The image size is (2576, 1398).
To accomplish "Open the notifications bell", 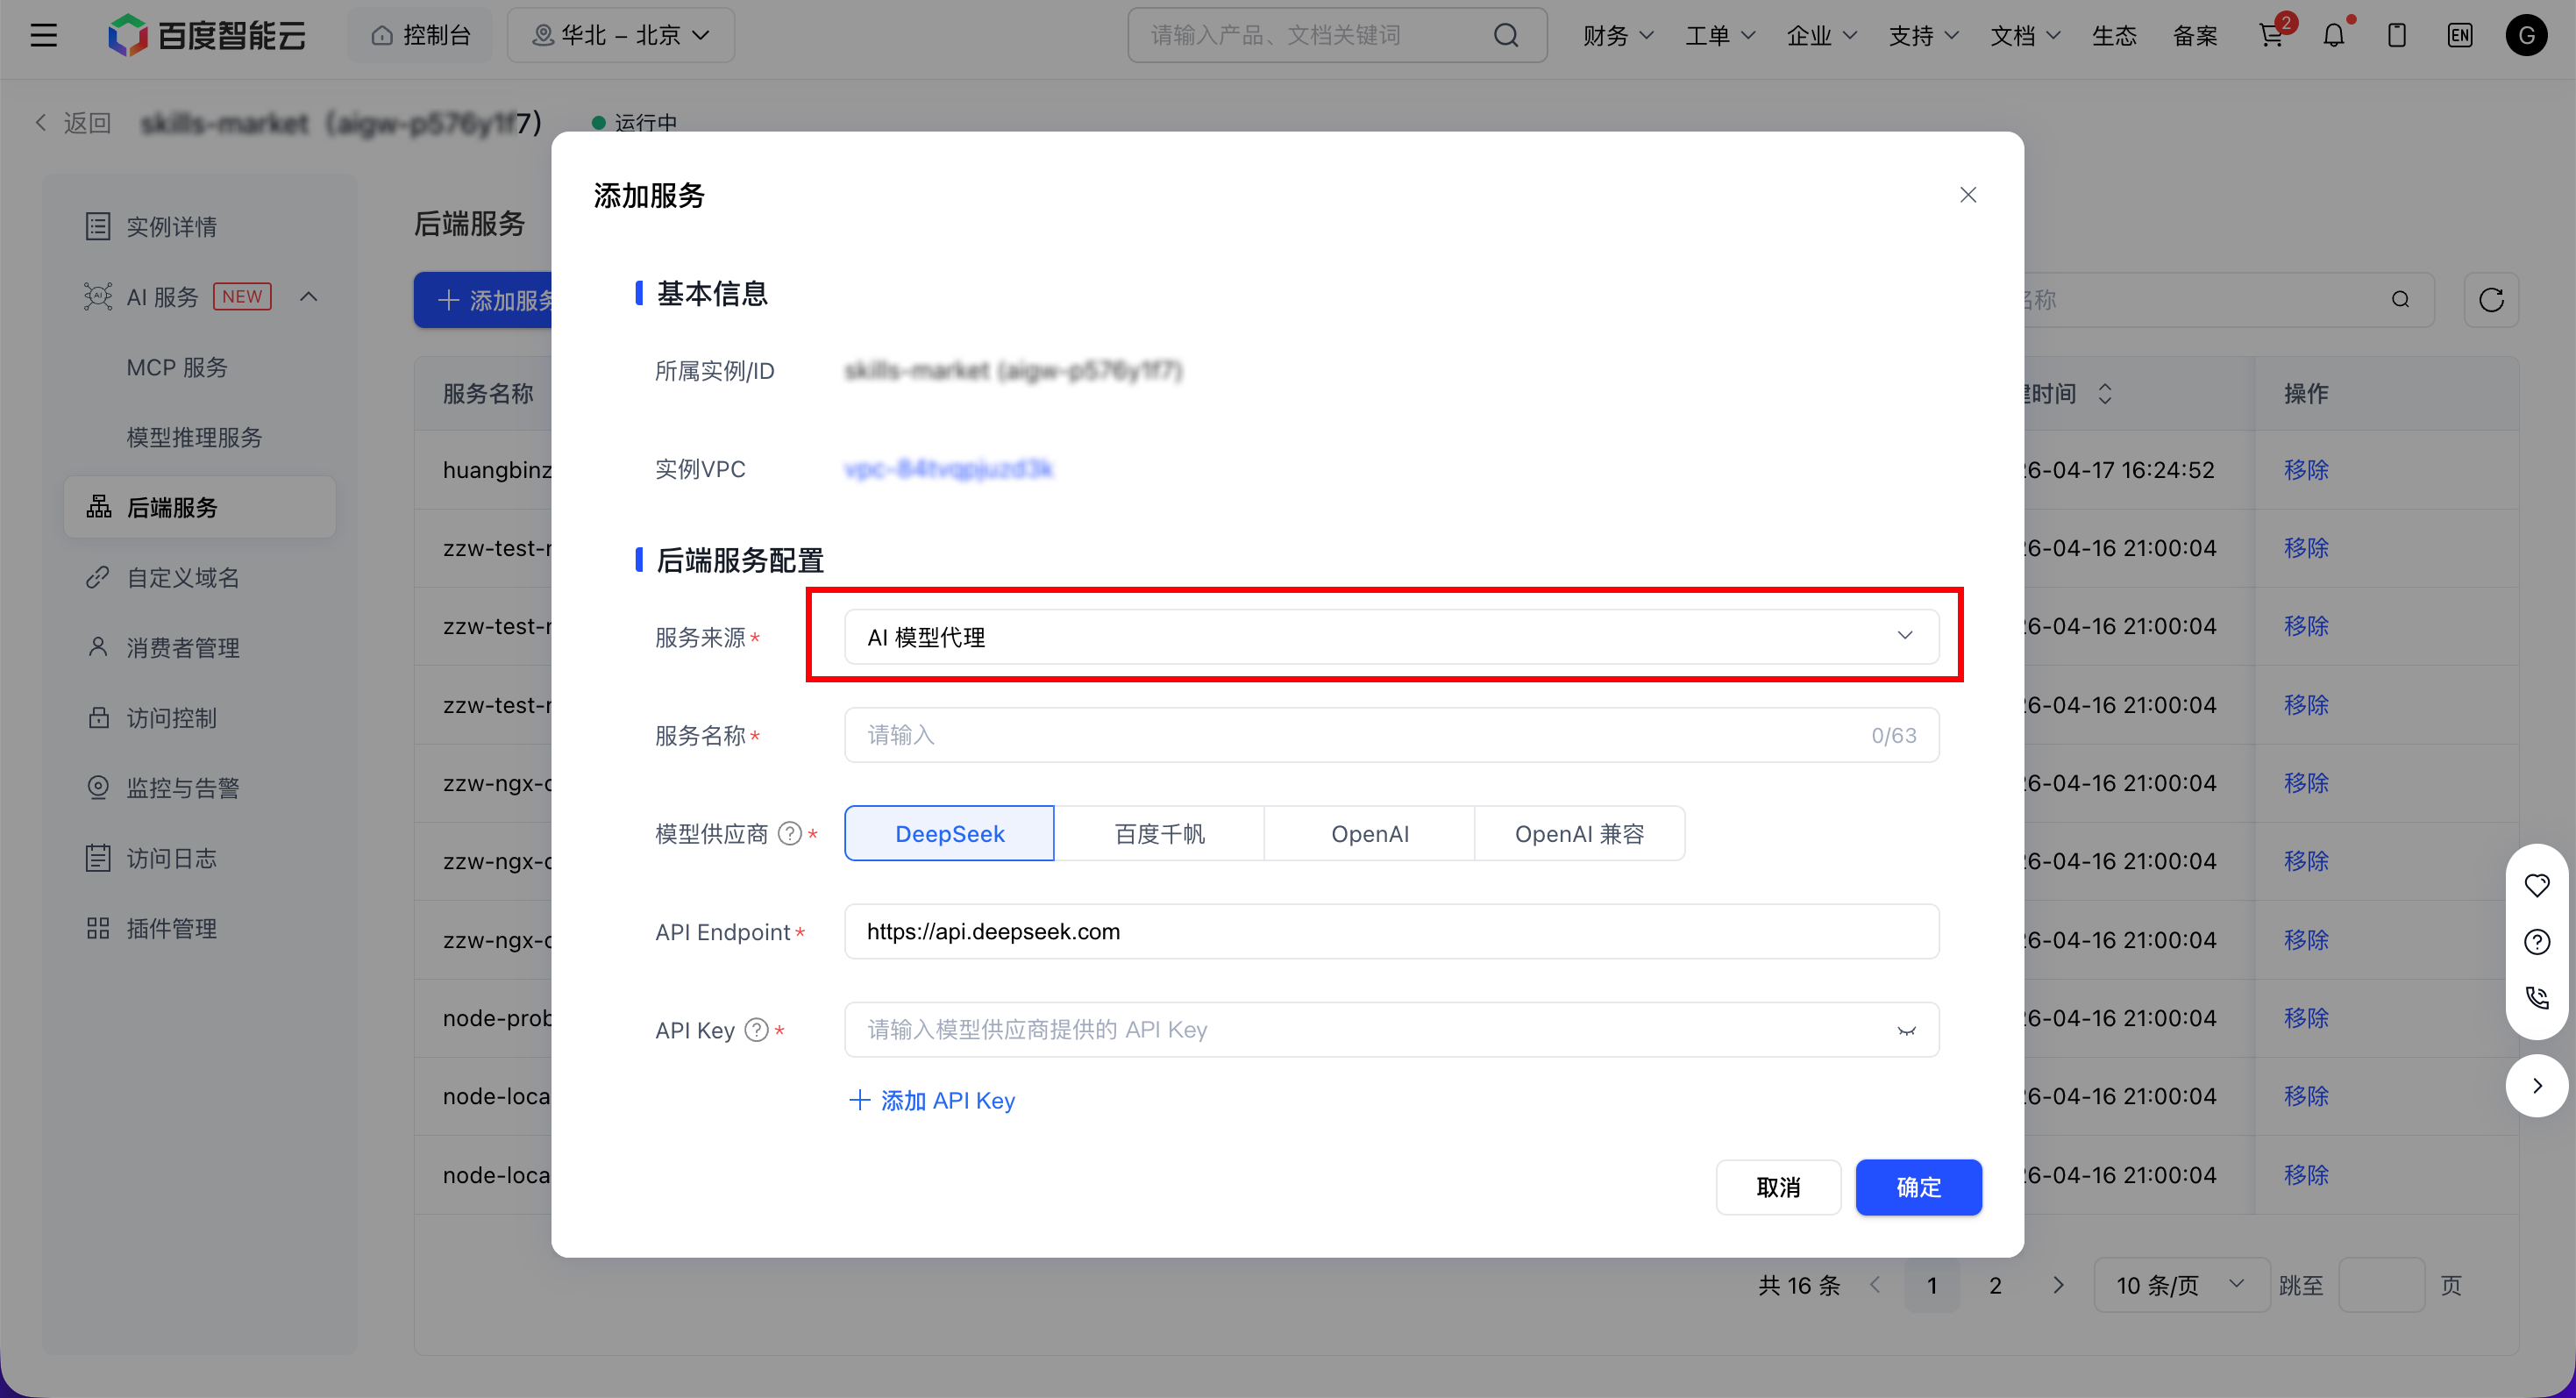I will coord(2334,36).
